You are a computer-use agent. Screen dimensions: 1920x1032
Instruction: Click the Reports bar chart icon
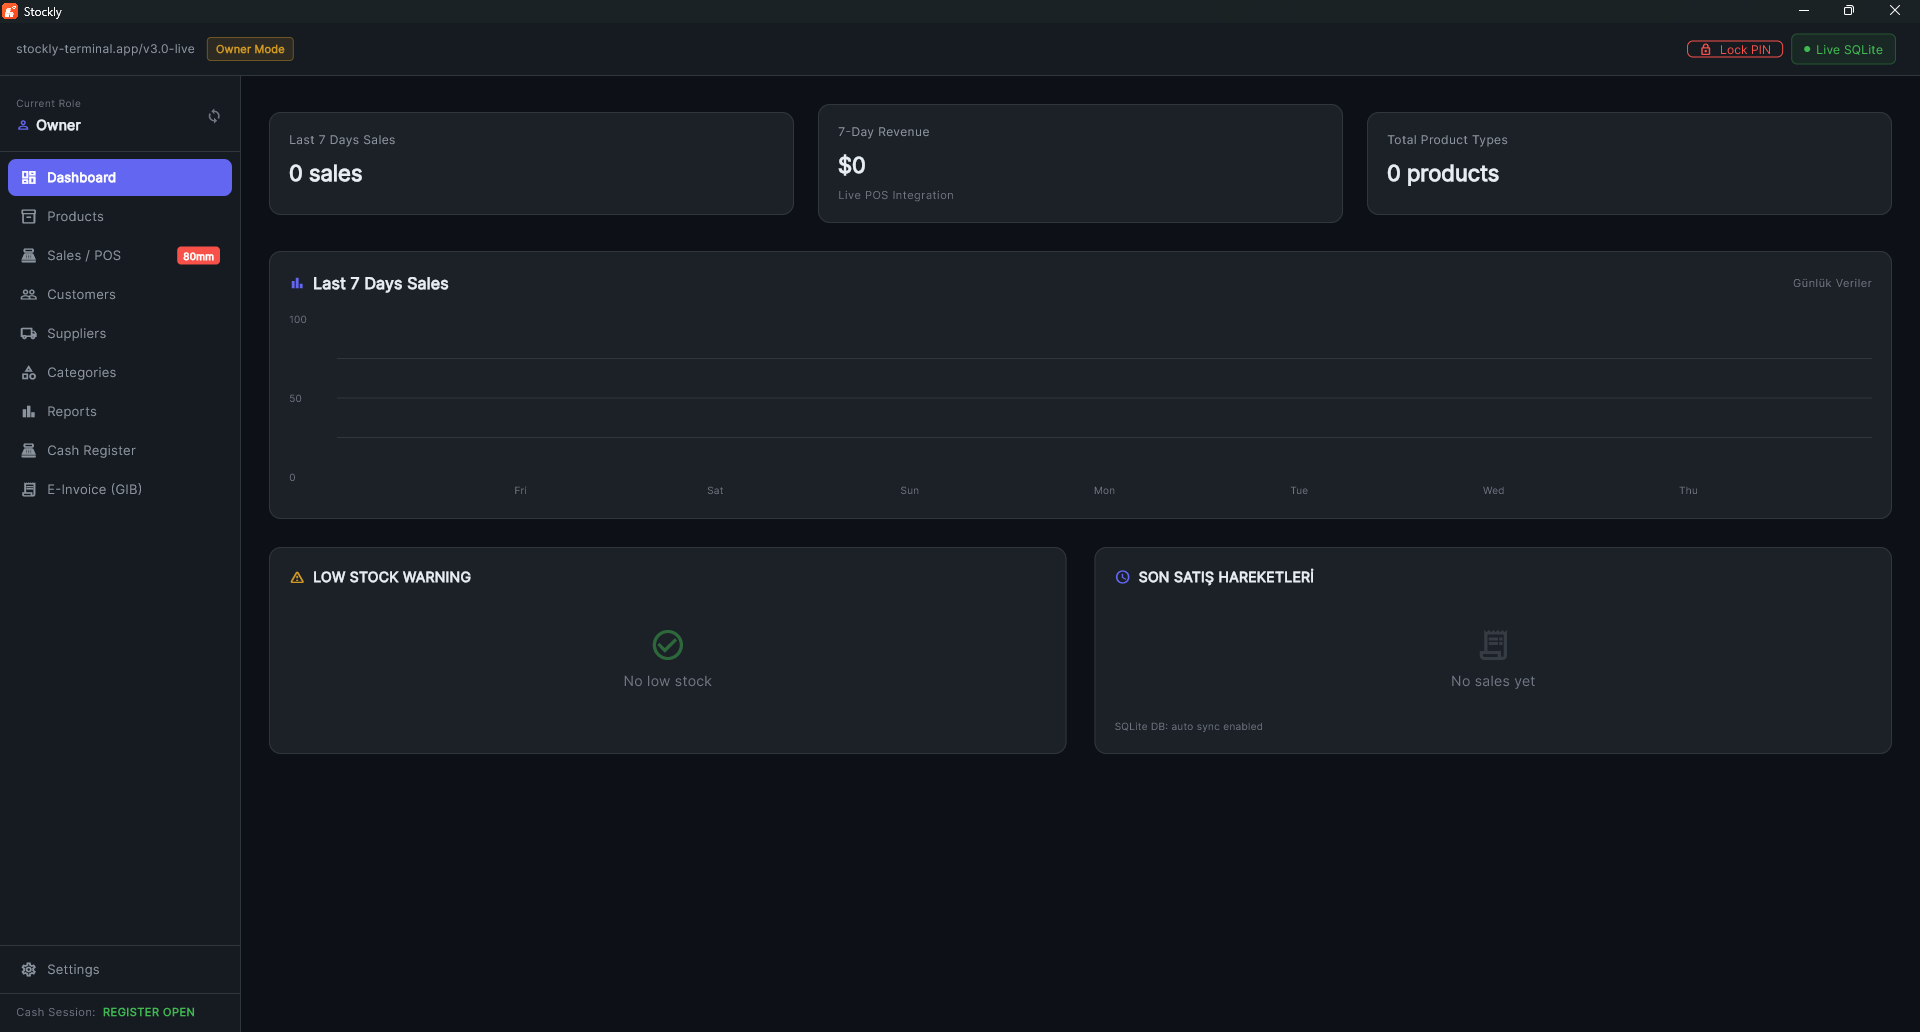click(29, 412)
